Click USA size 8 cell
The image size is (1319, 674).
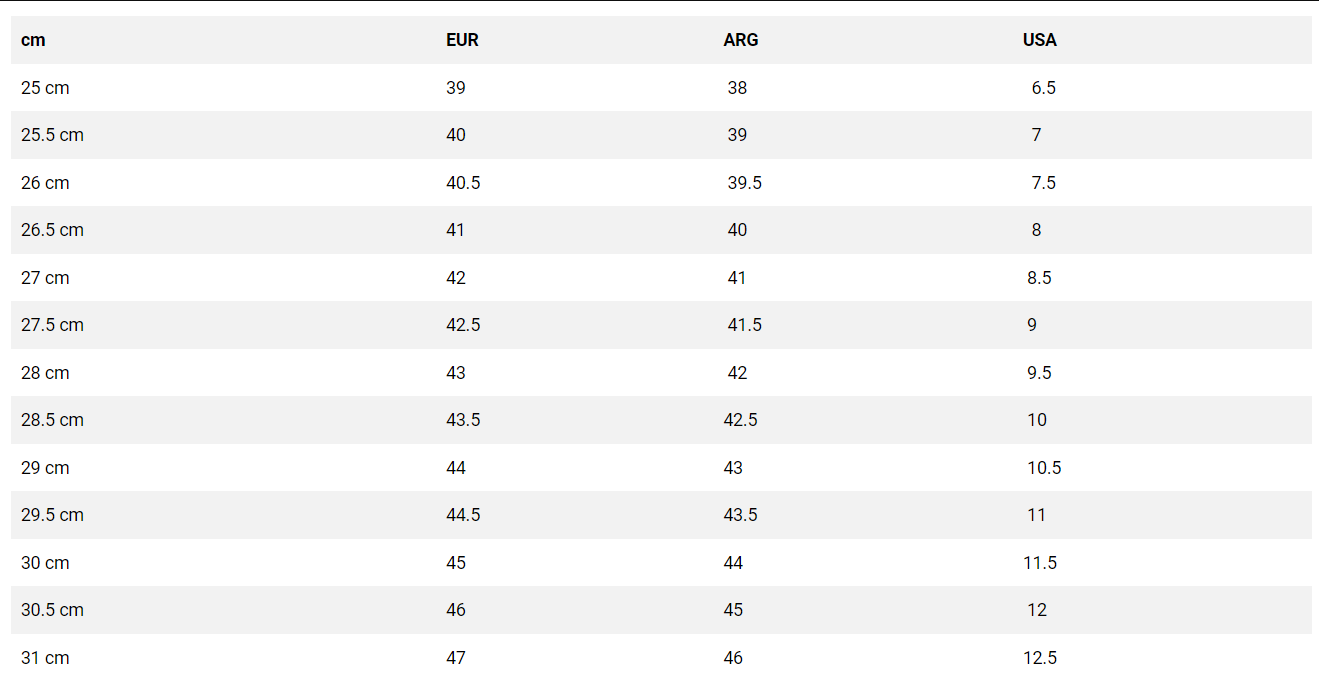pyautogui.click(x=1036, y=230)
